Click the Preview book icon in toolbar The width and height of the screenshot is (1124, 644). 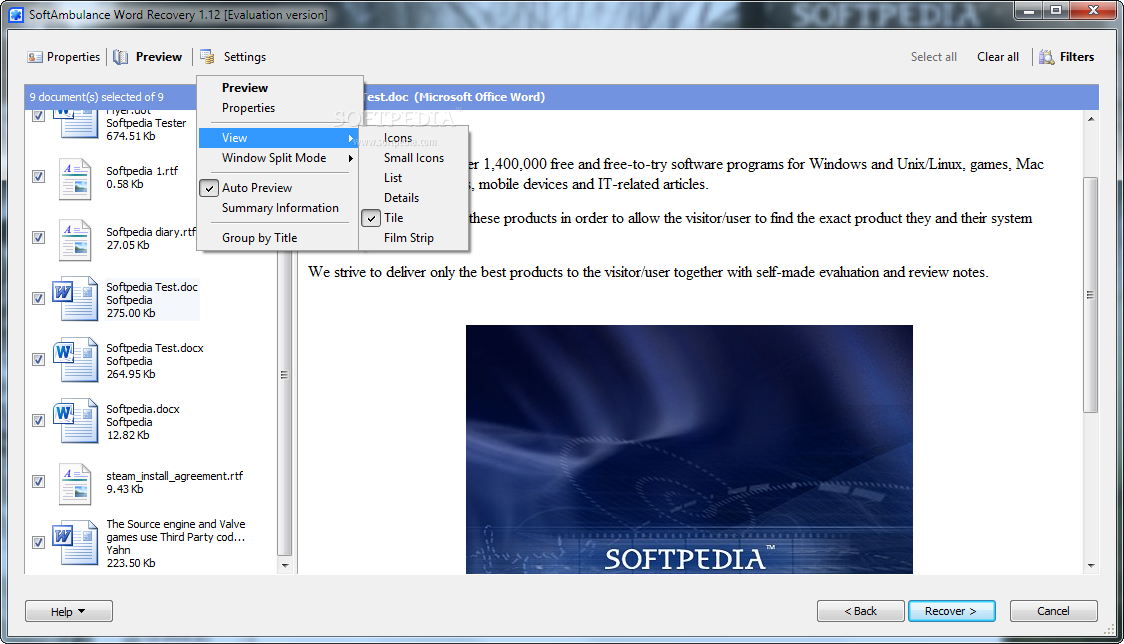coord(121,57)
